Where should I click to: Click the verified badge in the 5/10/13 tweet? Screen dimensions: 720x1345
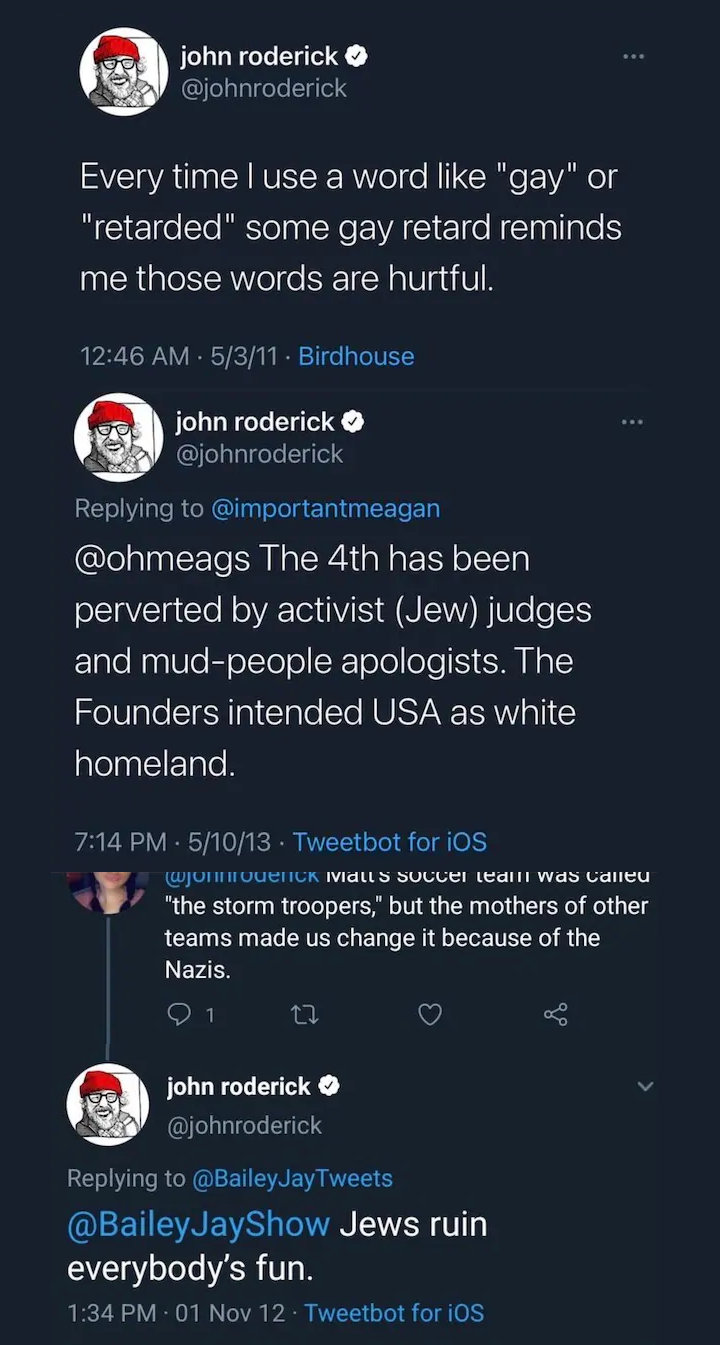click(x=353, y=423)
